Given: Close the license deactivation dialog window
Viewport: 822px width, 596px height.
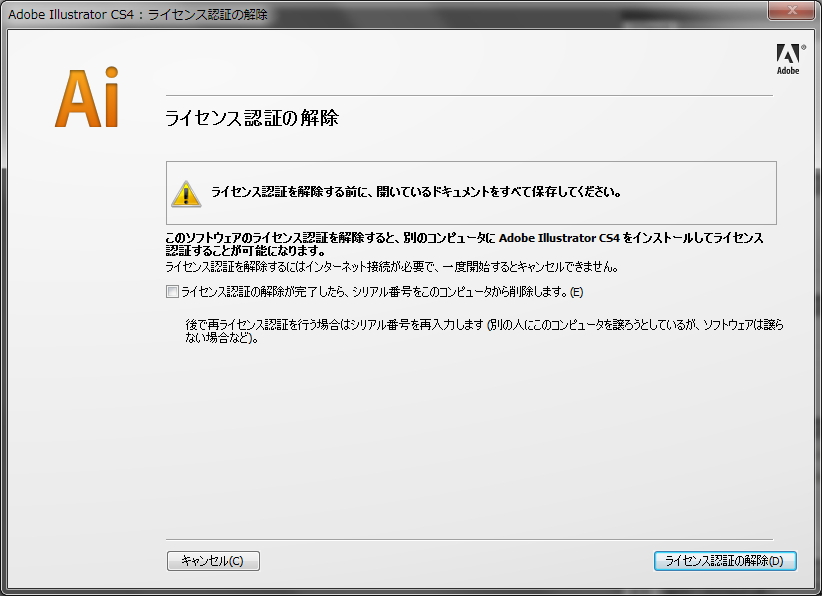Looking at the screenshot, I should (792, 10).
